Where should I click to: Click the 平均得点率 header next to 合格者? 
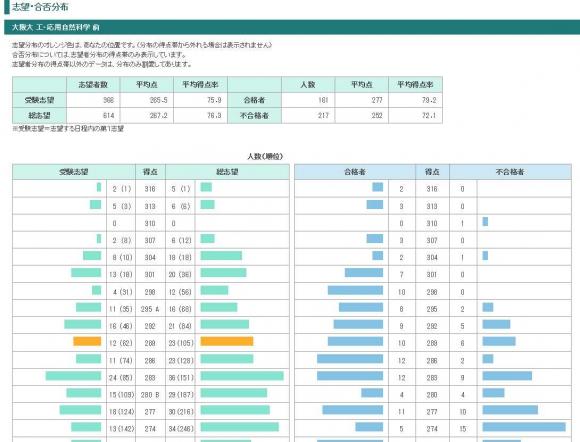[415, 85]
